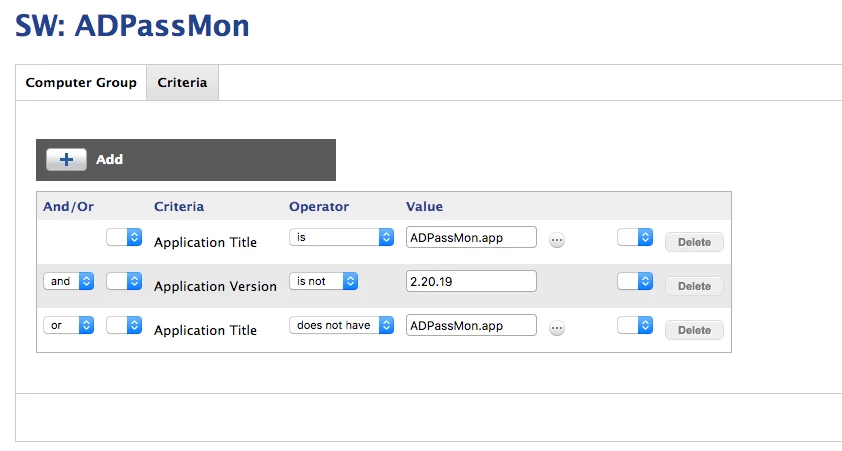This screenshot has width=842, height=451.
Task: Open the 'and' And/Or dropdown
Action: 69,281
